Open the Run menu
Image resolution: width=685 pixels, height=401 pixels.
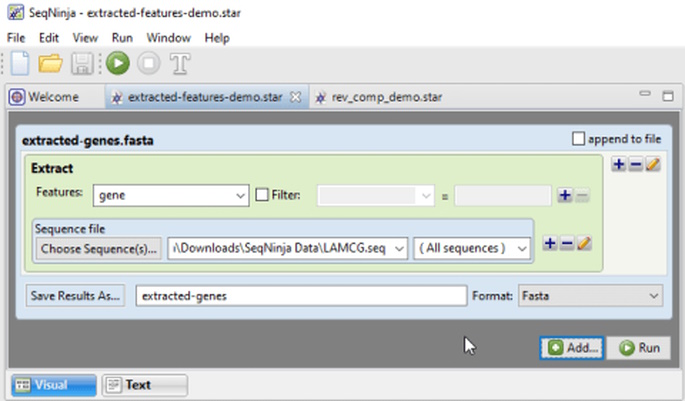122,38
